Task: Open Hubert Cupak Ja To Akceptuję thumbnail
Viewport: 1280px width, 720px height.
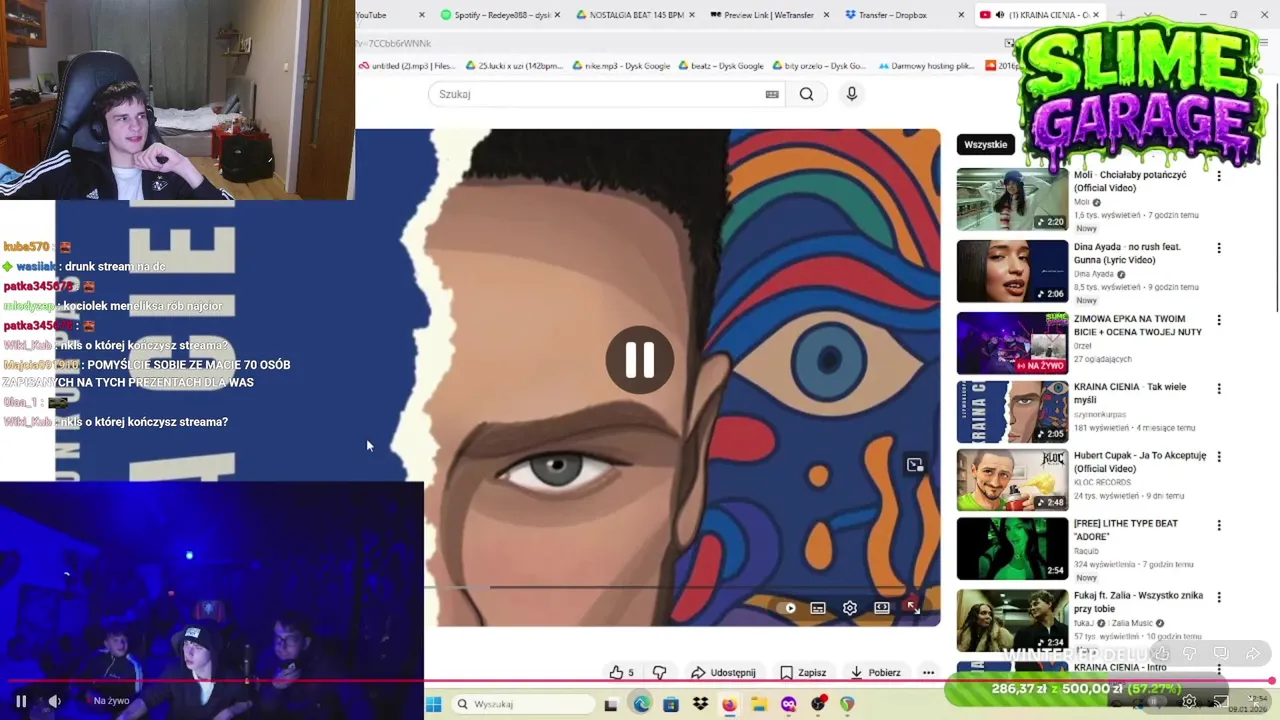Action: [x=1012, y=480]
